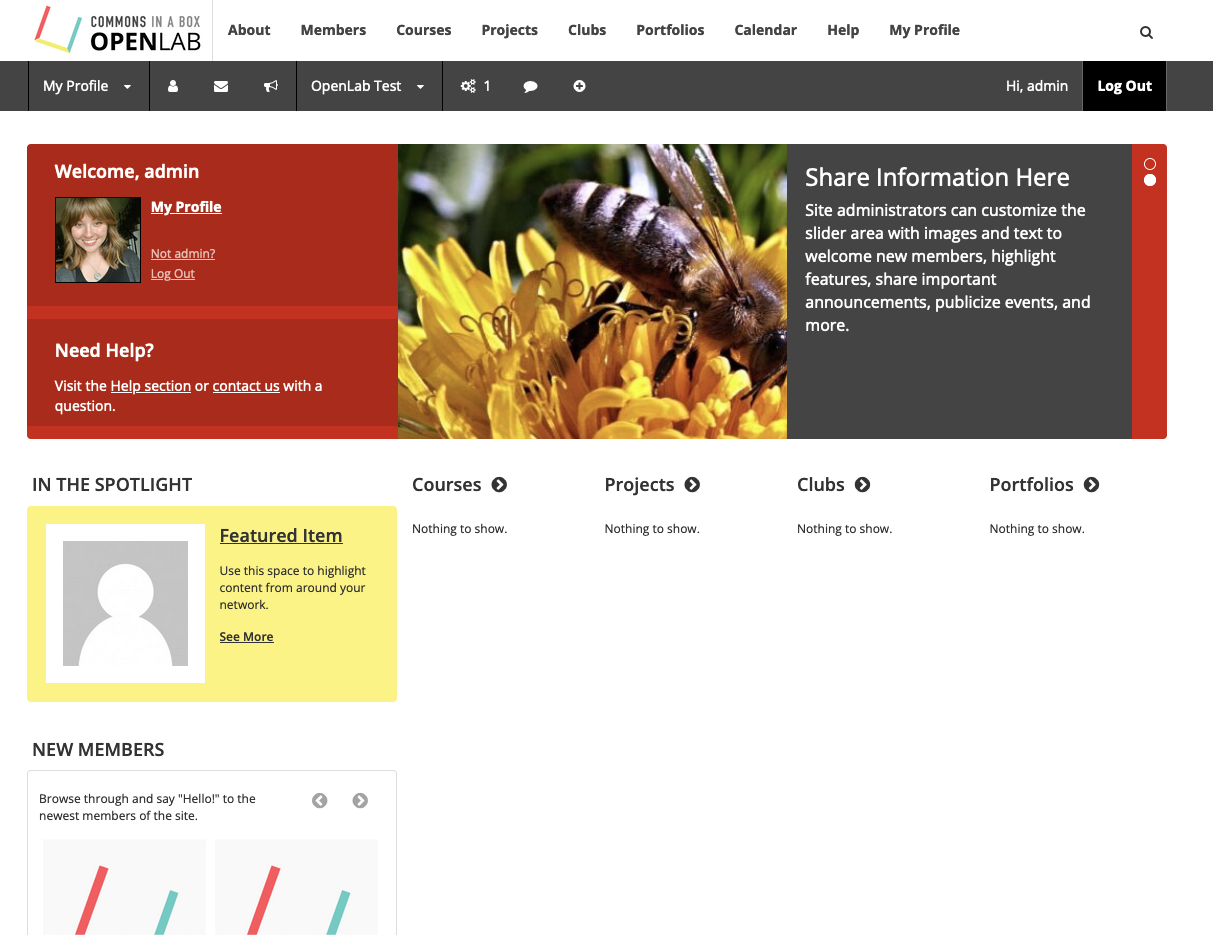
Task: Open the gears activity icon showing 1
Action: click(475, 86)
